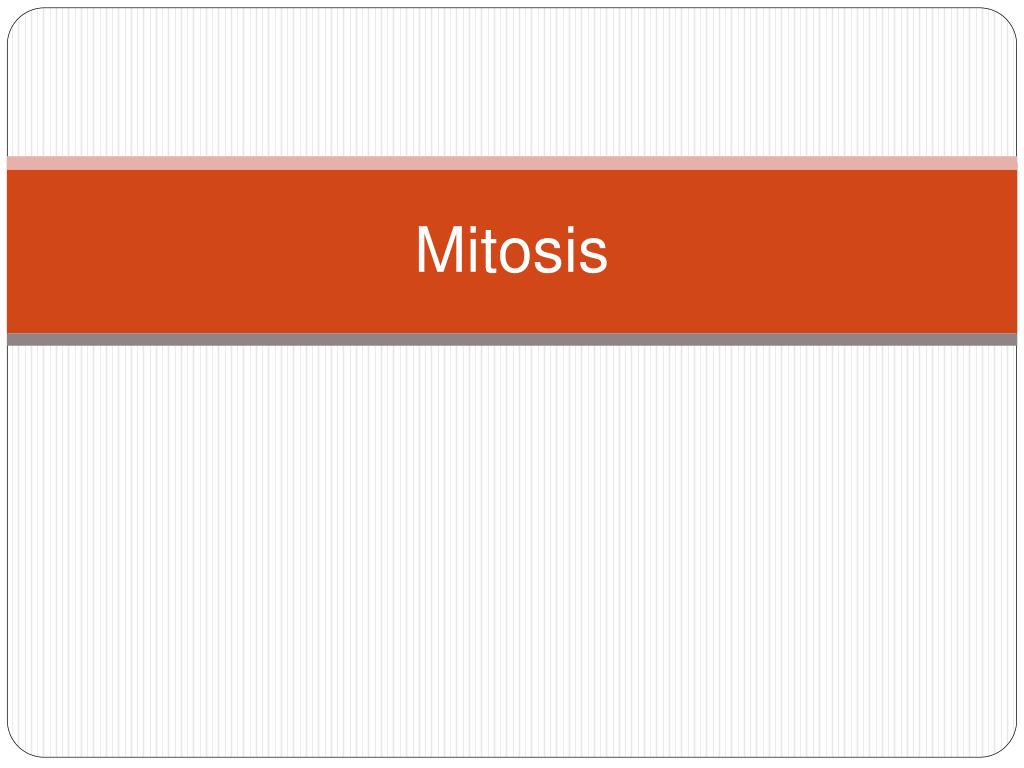
Task: Click the orange banner right of the title
Action: [812, 251]
